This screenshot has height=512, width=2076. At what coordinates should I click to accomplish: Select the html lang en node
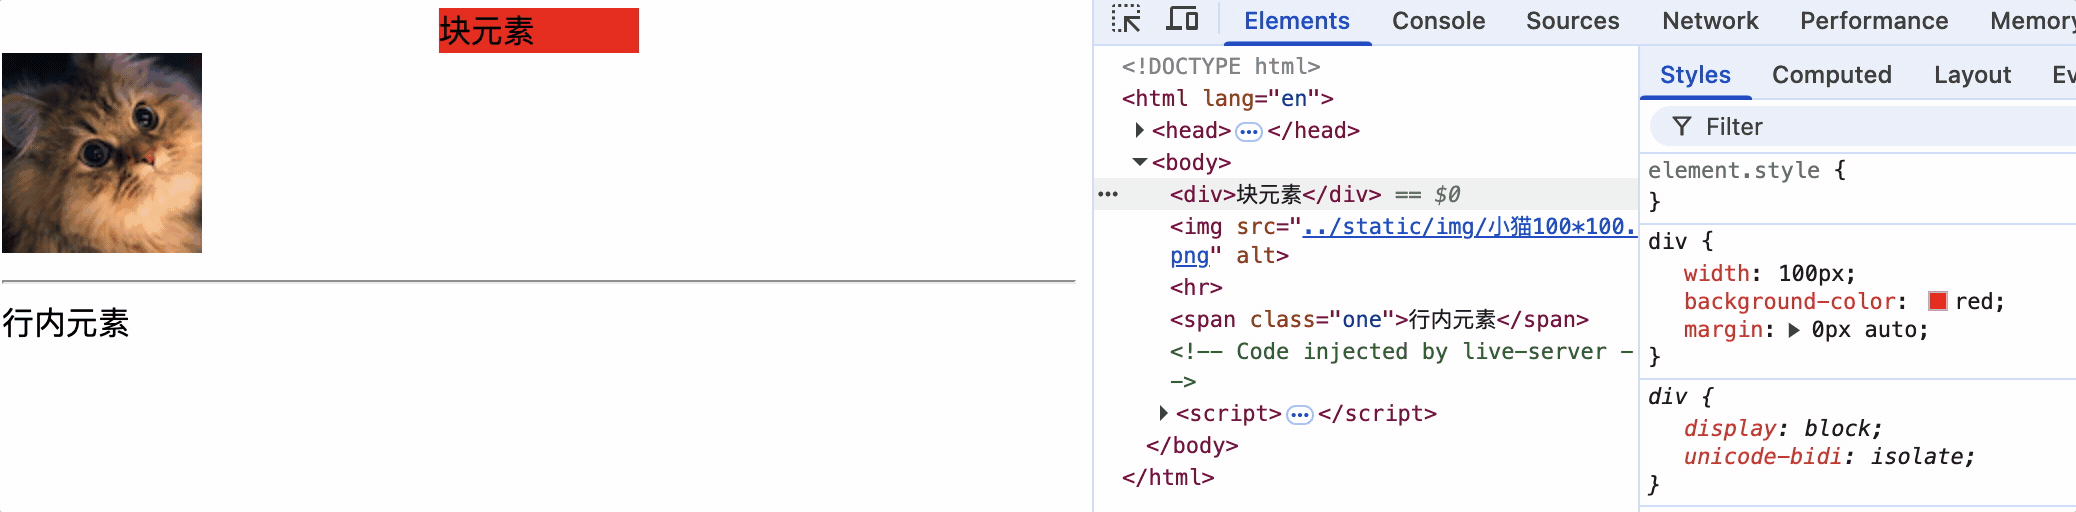(1227, 98)
